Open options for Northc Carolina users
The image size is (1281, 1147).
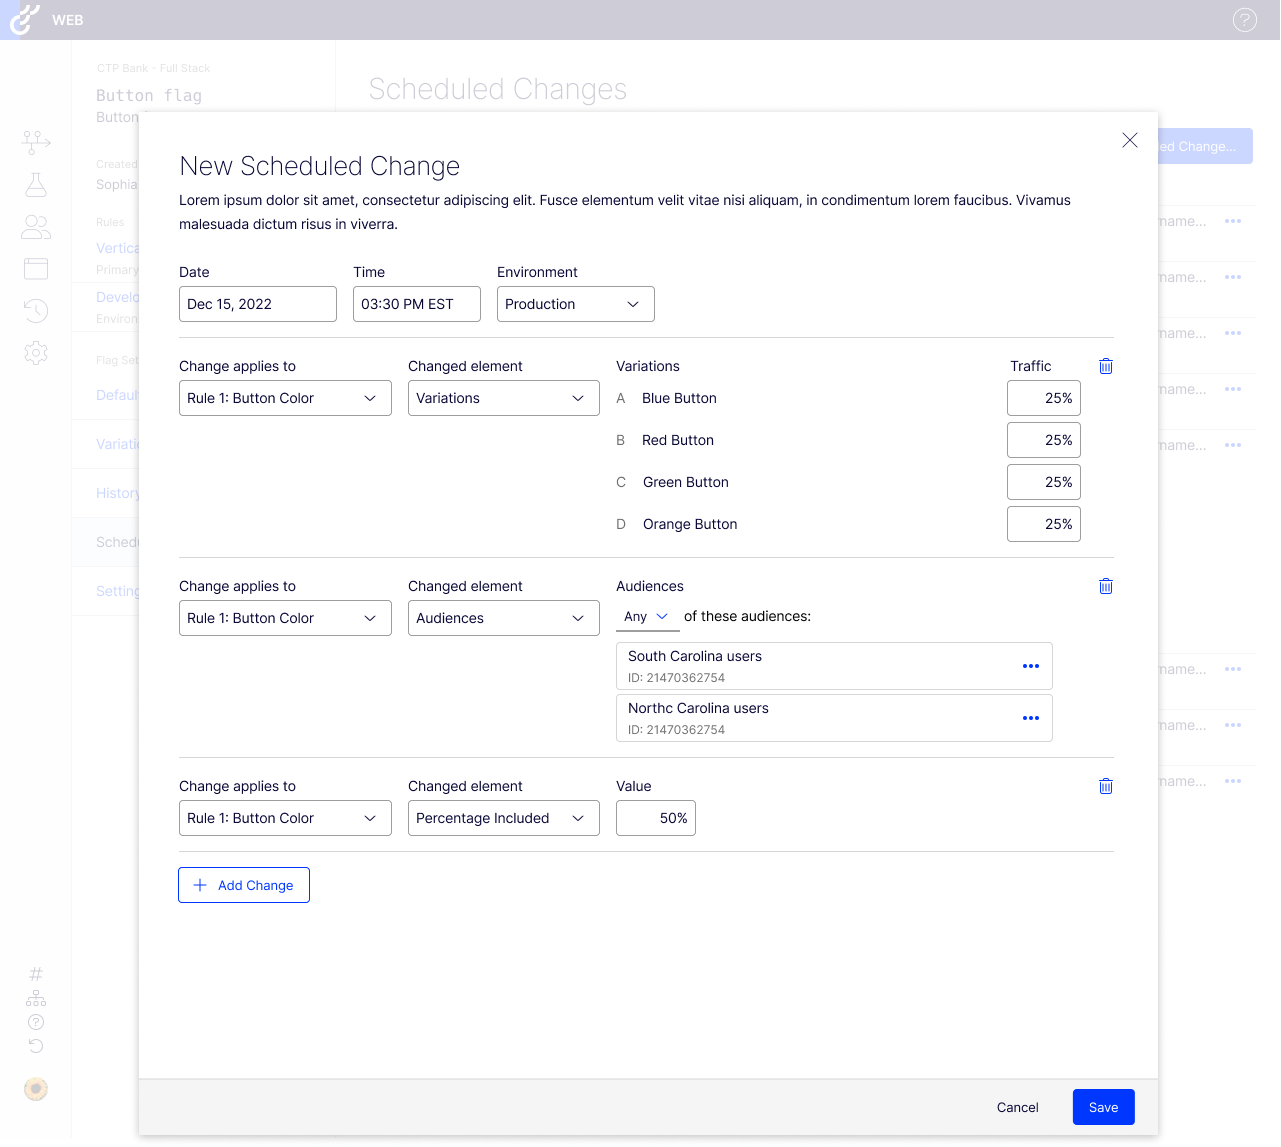tap(1031, 718)
